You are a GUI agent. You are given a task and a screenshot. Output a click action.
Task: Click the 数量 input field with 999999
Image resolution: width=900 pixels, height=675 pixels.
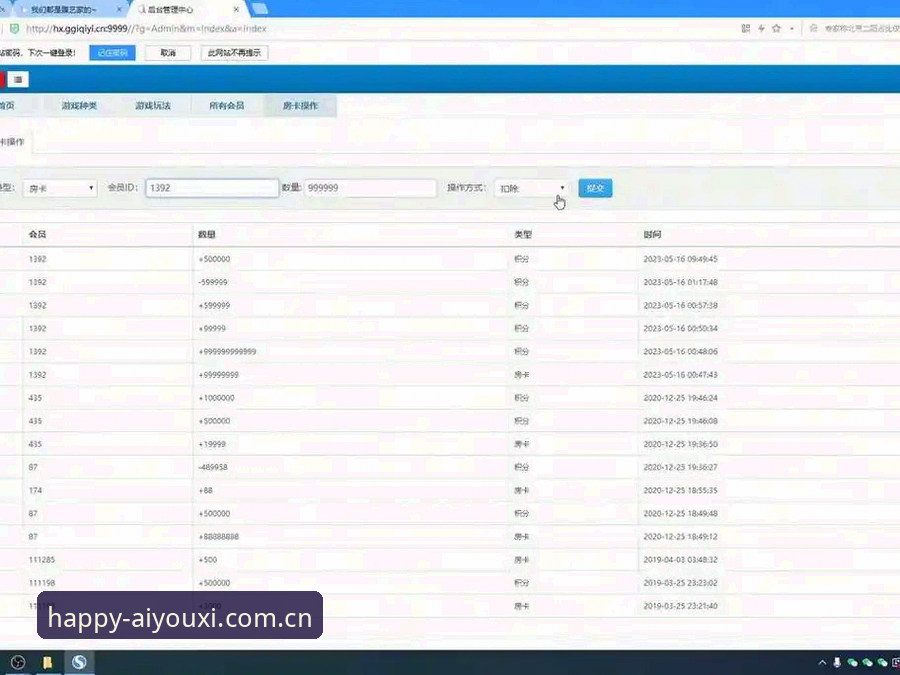coord(370,188)
